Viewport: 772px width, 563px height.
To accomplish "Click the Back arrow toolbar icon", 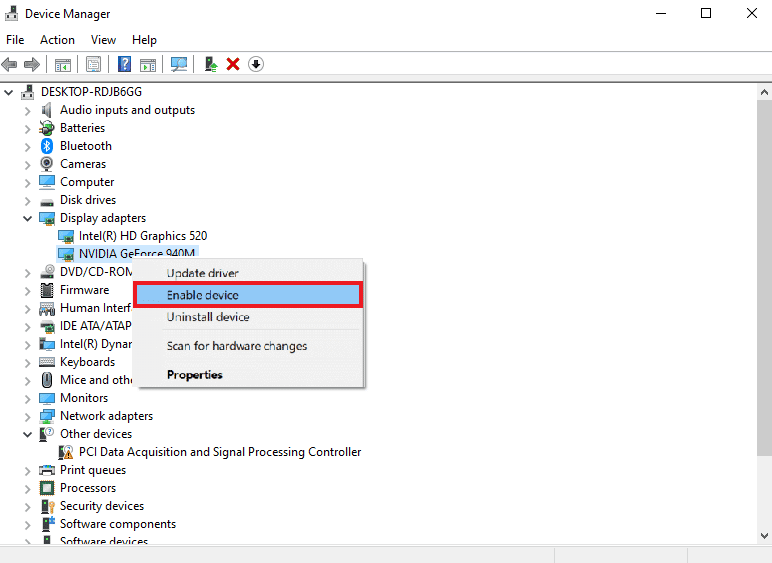I will (9, 64).
